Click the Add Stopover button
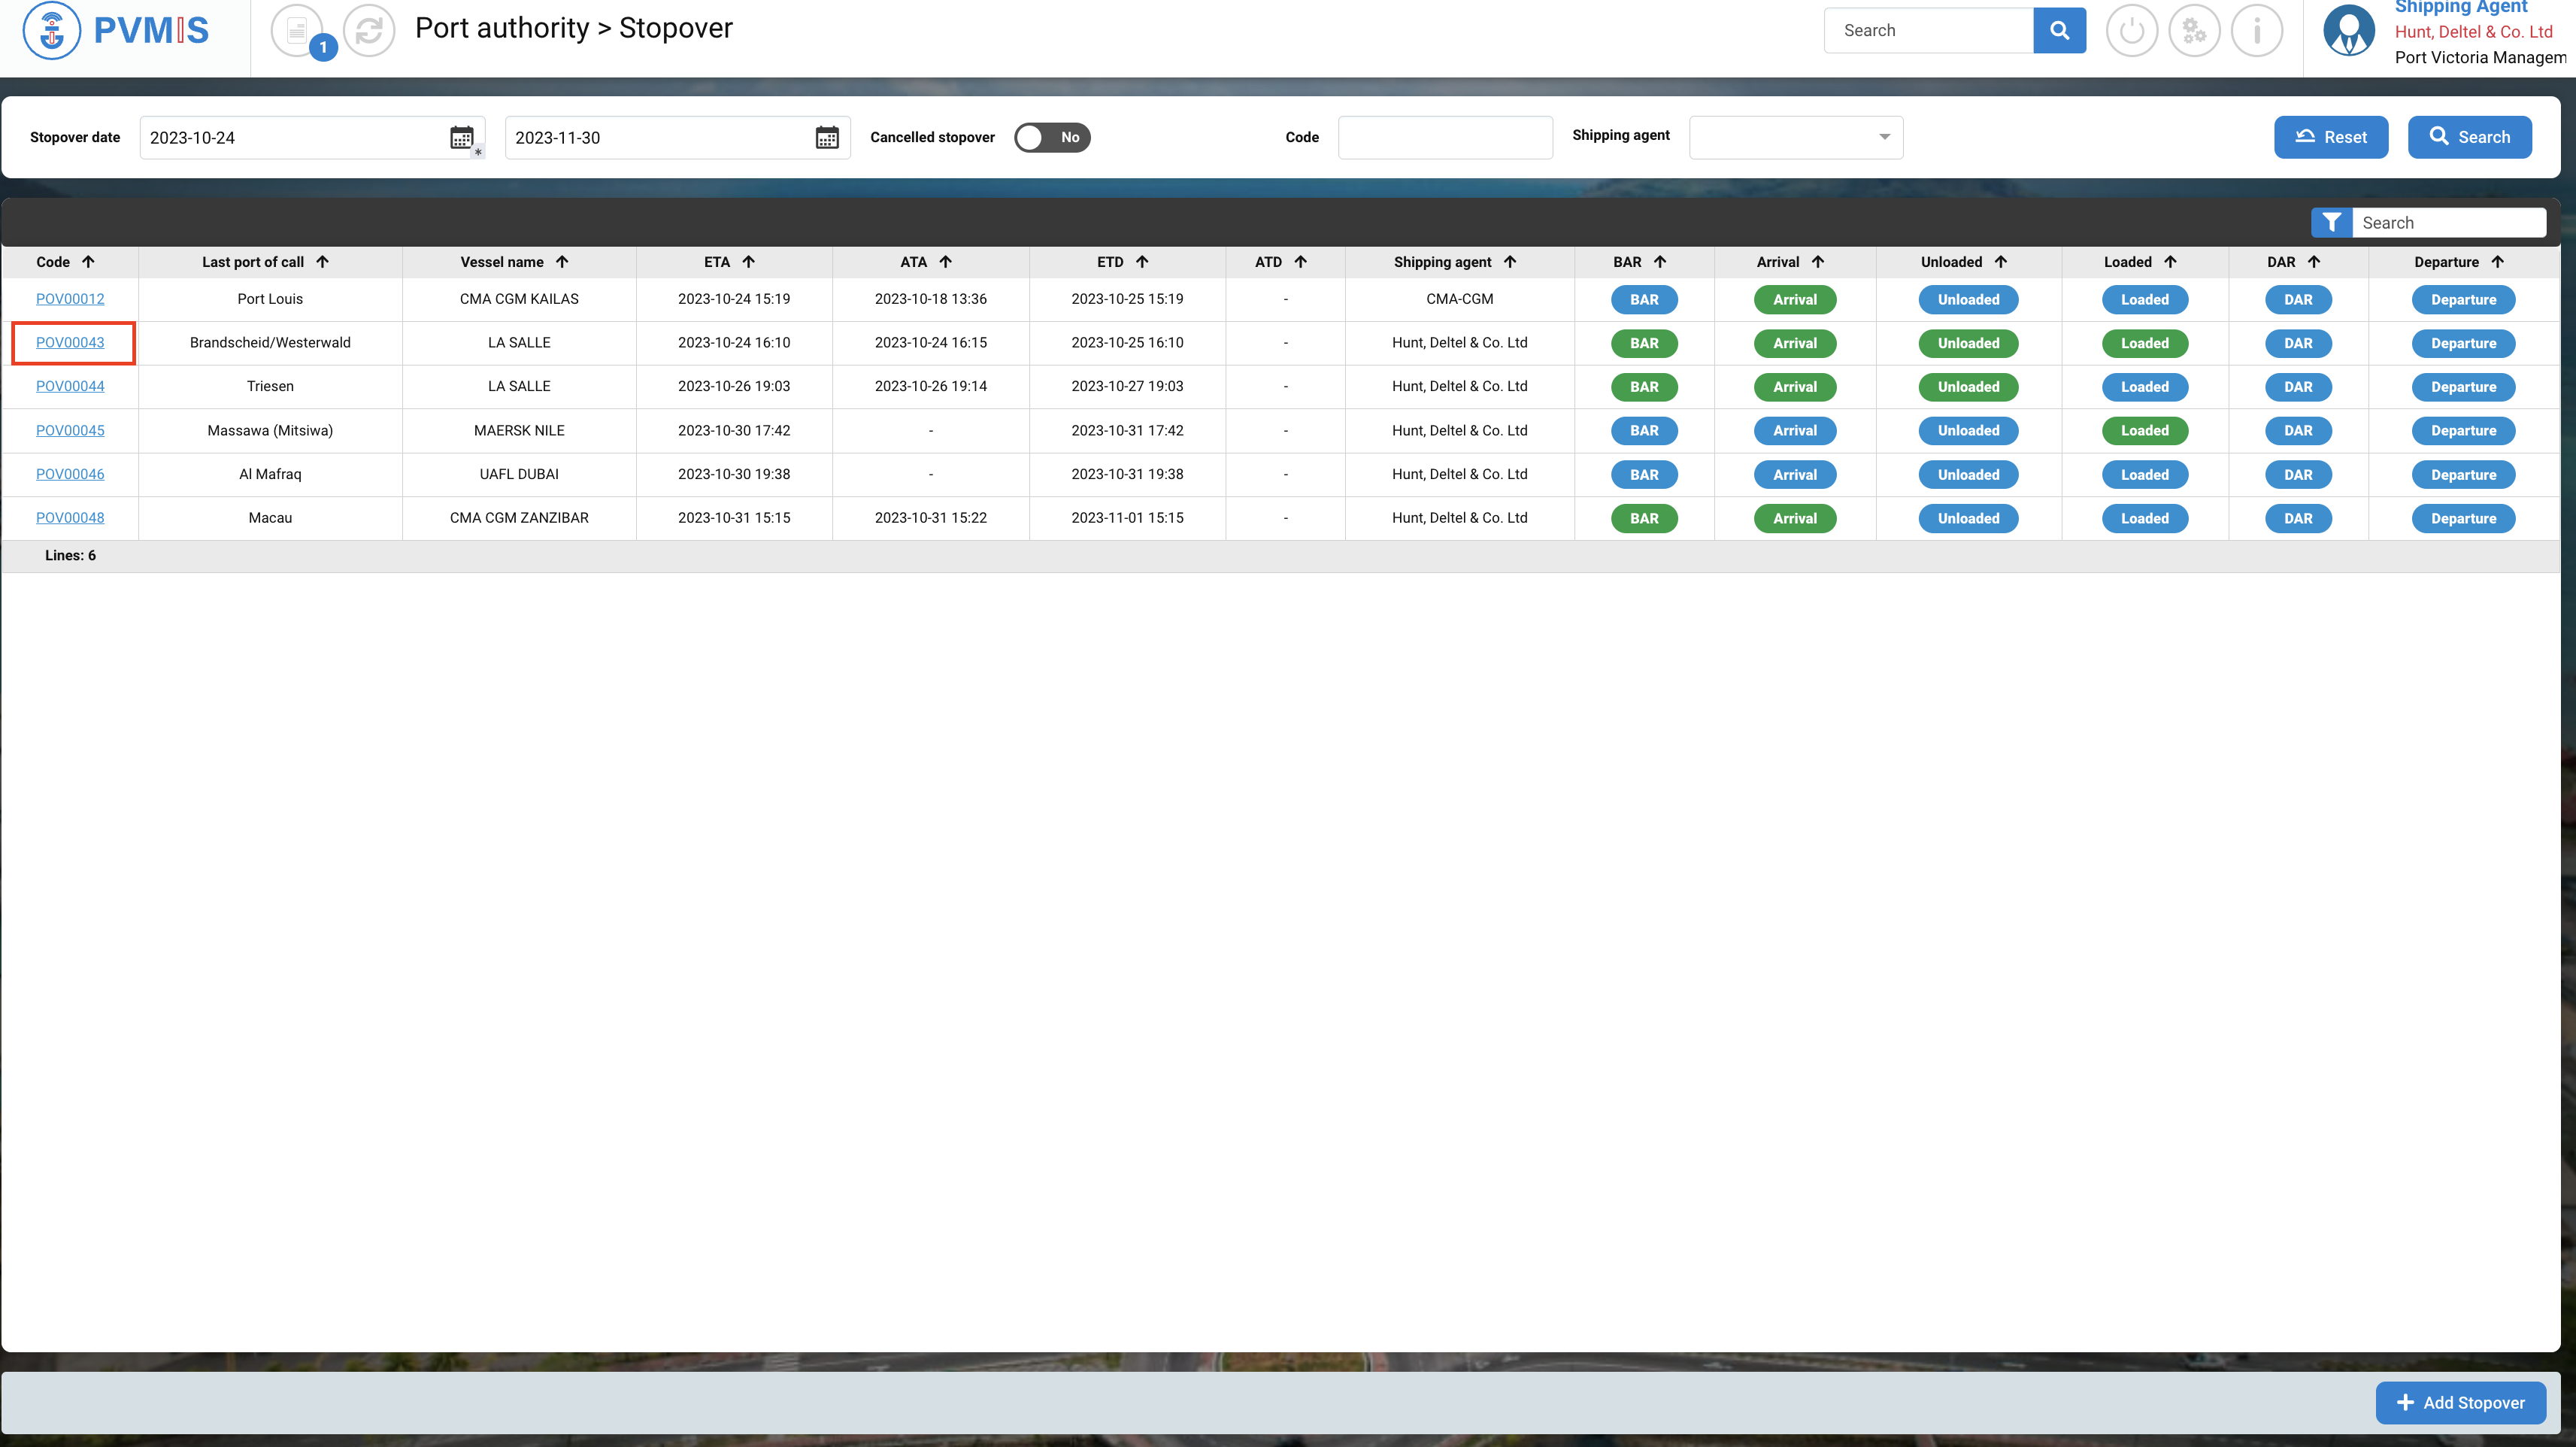This screenshot has height=1447, width=2576. click(x=2461, y=1403)
